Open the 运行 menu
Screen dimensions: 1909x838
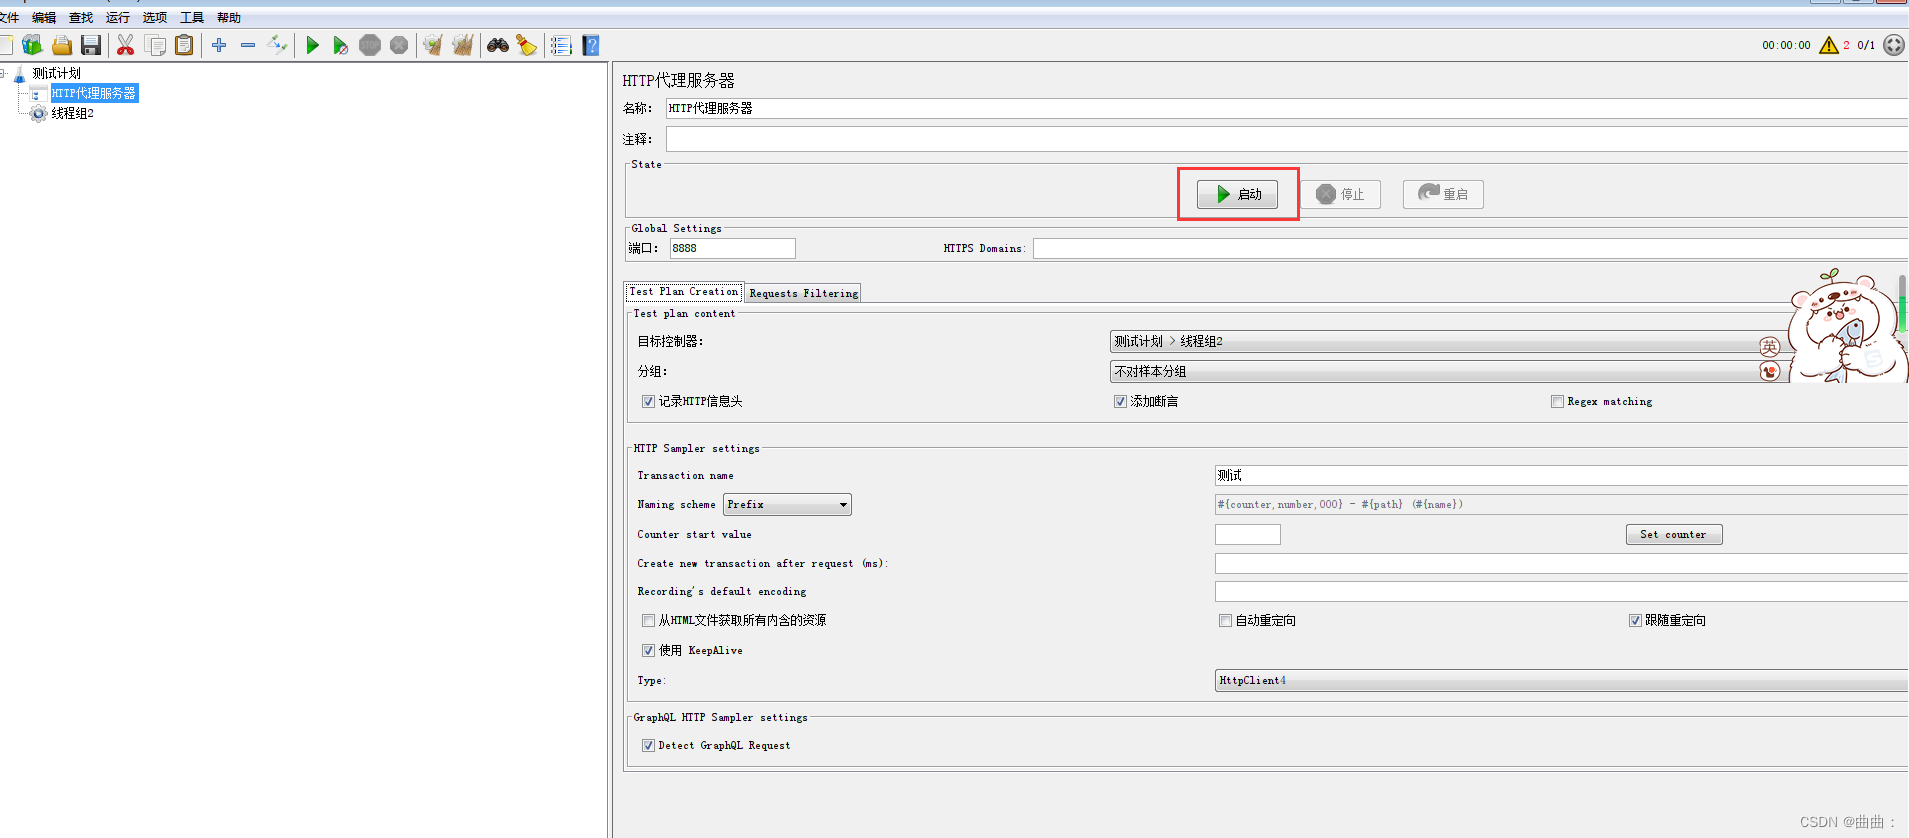pyautogui.click(x=118, y=17)
